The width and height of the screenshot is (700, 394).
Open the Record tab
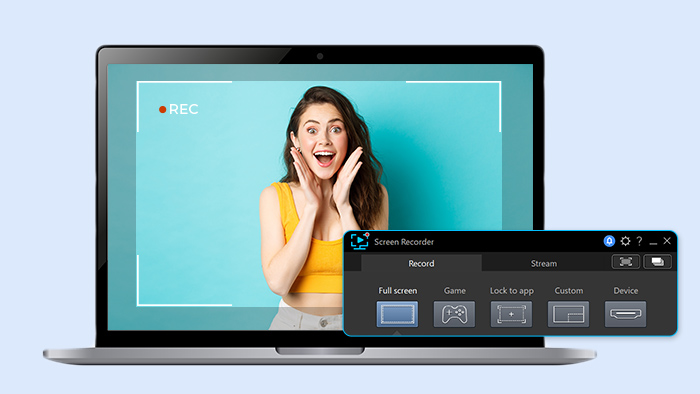pos(421,263)
